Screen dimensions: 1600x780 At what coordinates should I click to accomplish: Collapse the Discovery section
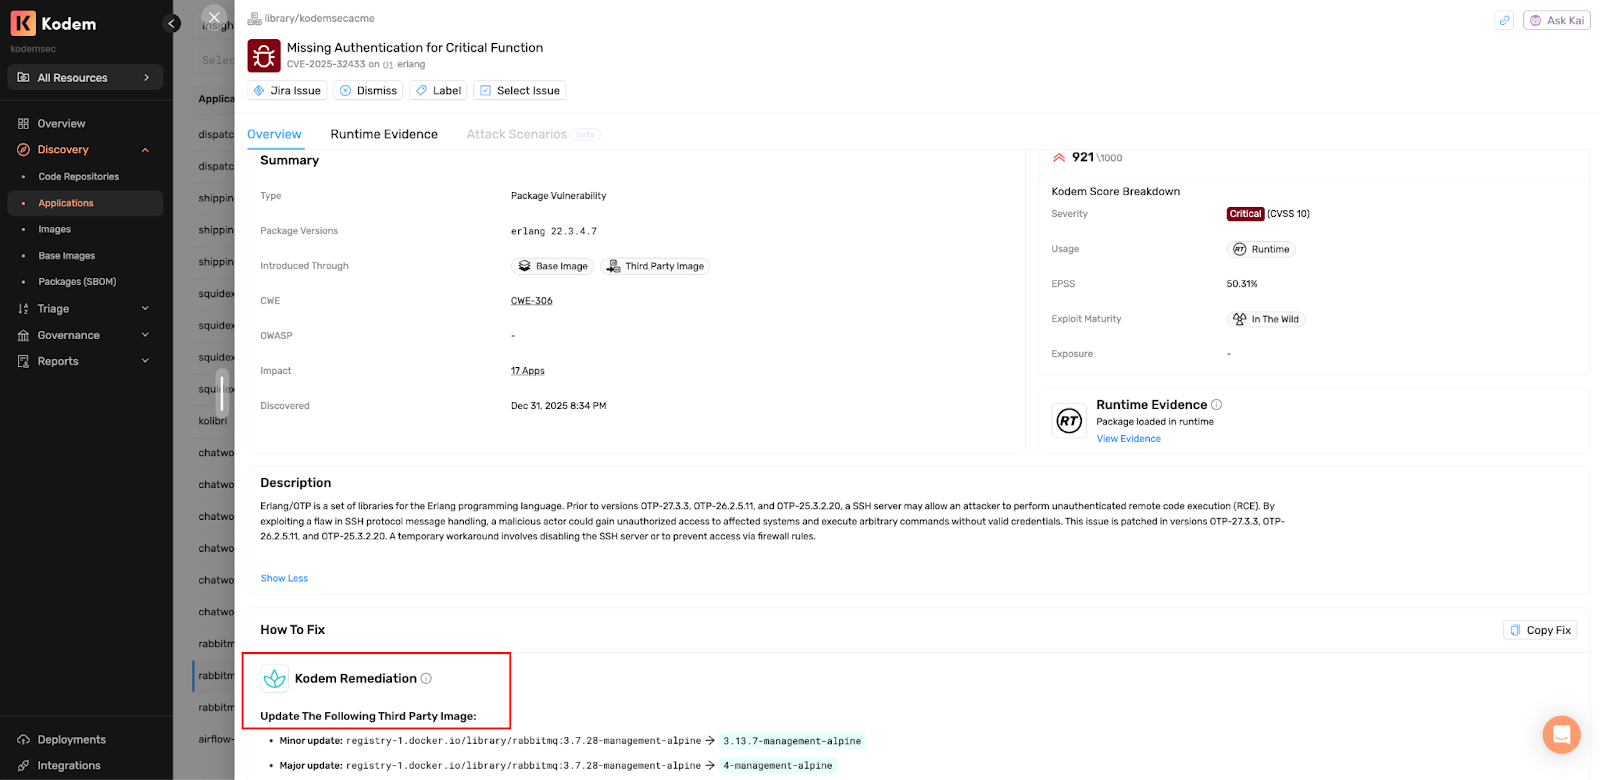pos(145,150)
